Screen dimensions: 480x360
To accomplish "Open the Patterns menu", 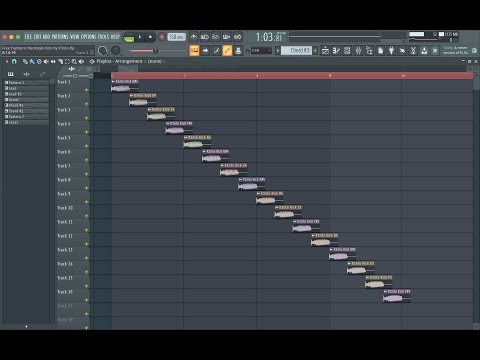I will [x=60, y=37].
